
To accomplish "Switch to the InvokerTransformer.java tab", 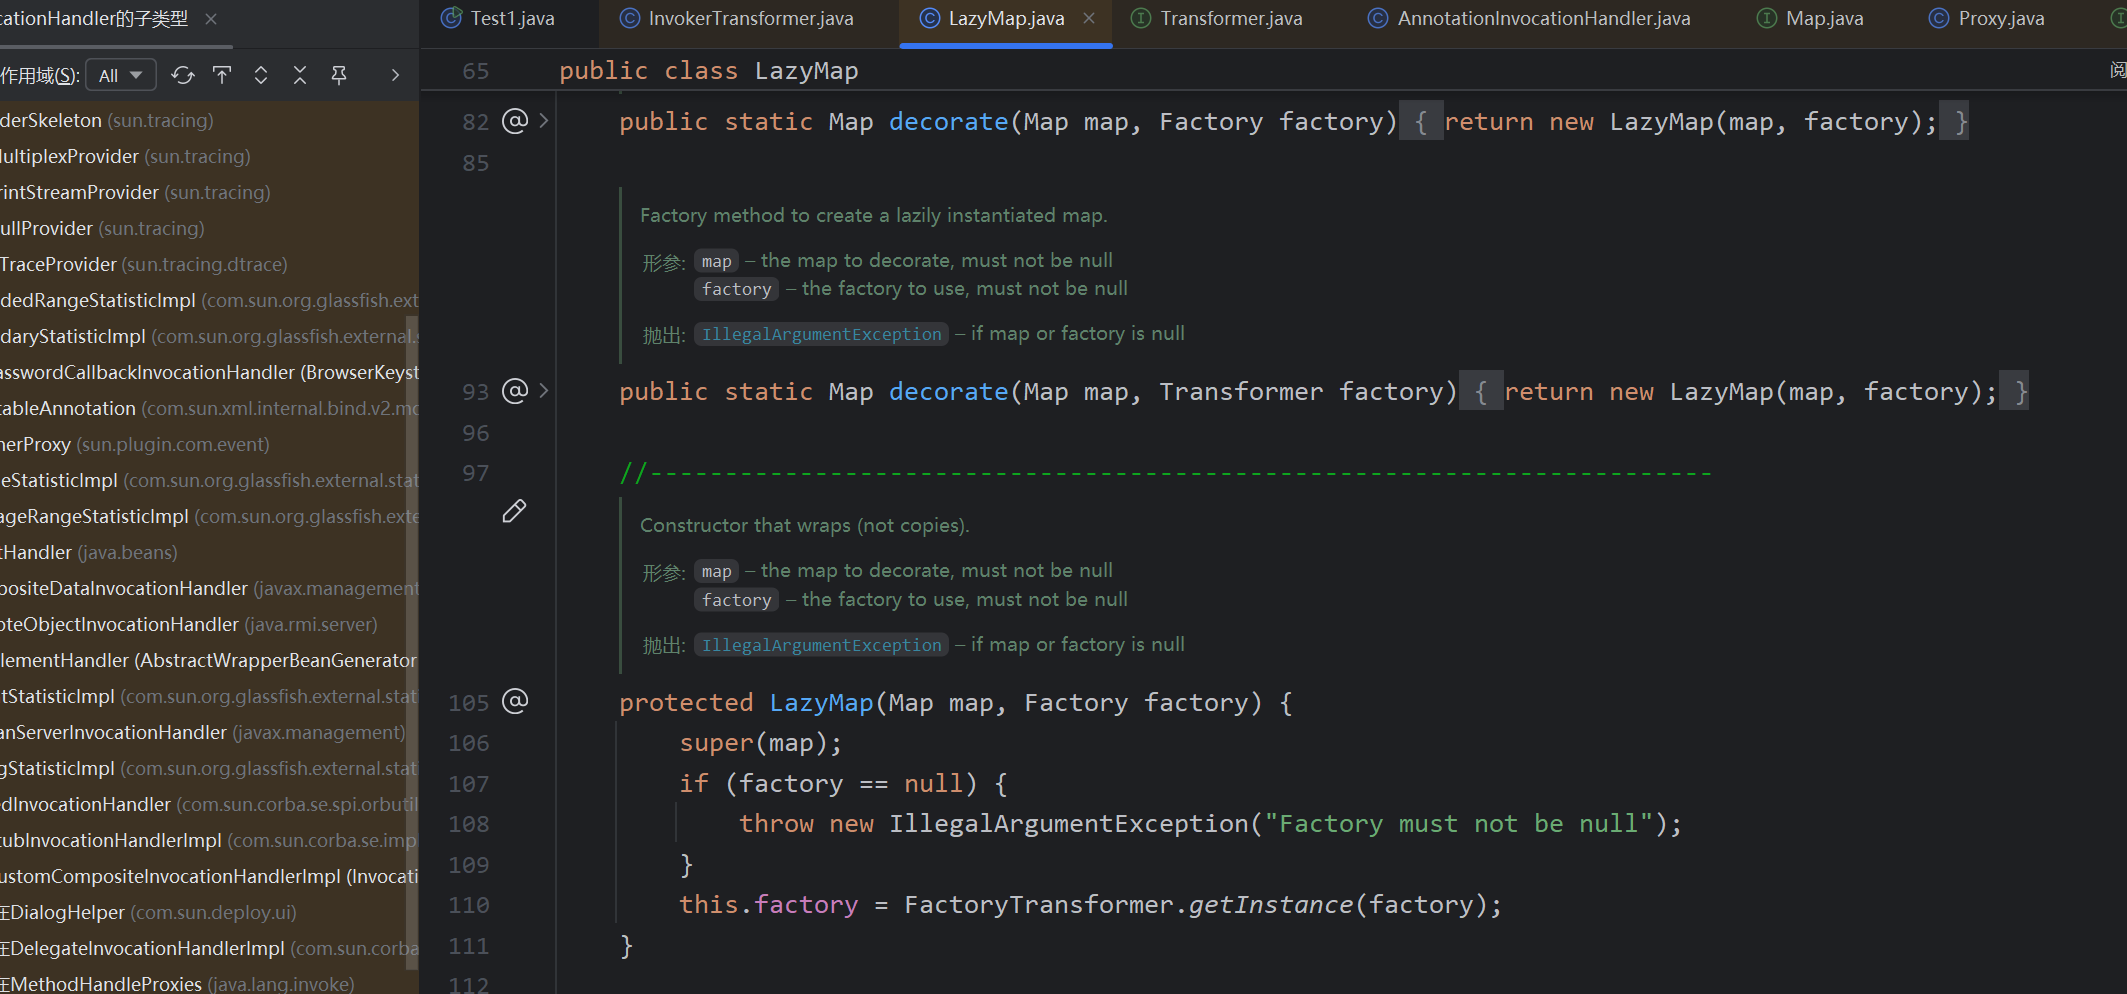I will (x=737, y=19).
